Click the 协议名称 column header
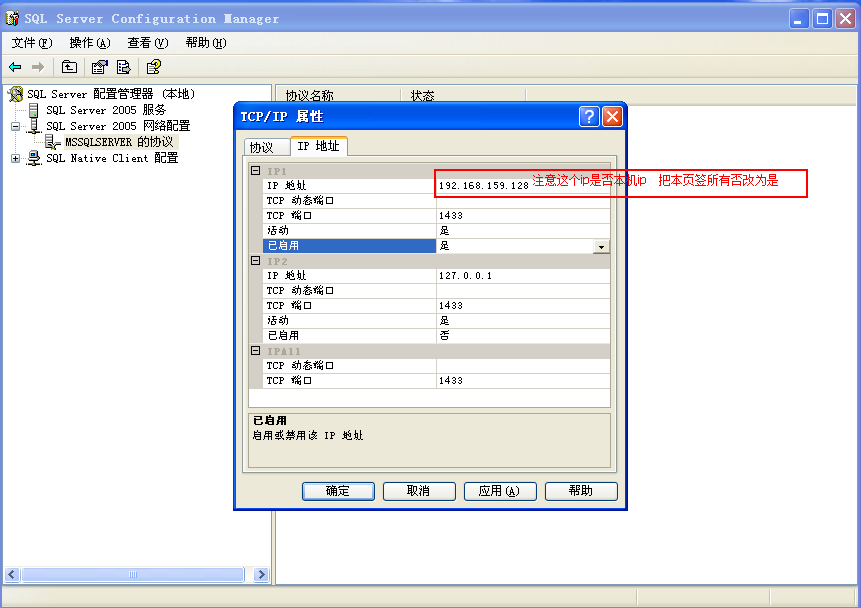Screen dimensions: 861x608 338,96
